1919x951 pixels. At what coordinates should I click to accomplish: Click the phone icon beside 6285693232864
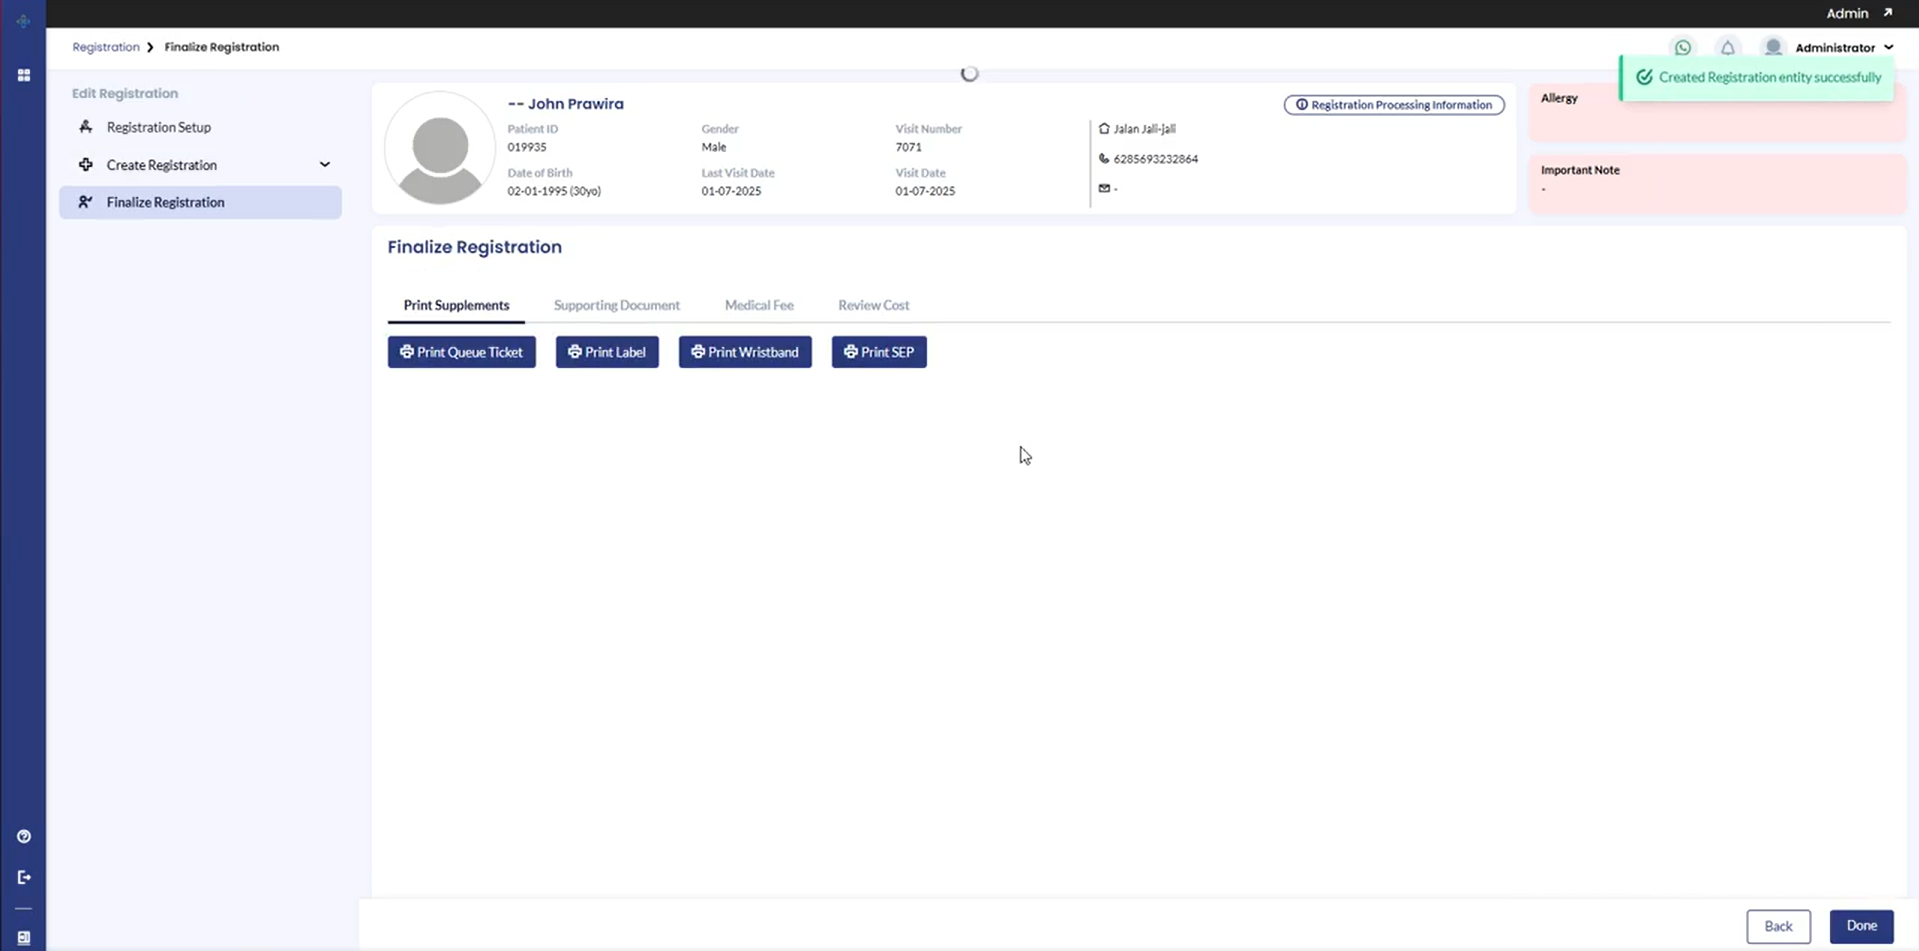[1104, 159]
